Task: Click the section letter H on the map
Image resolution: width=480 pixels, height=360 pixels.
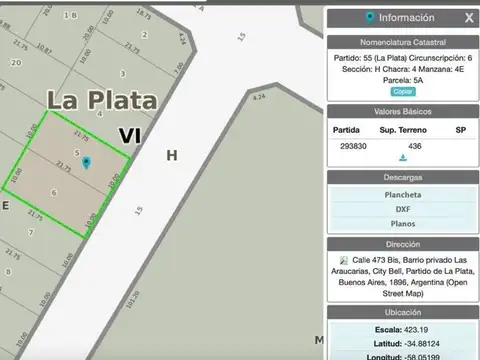Action: (x=172, y=155)
